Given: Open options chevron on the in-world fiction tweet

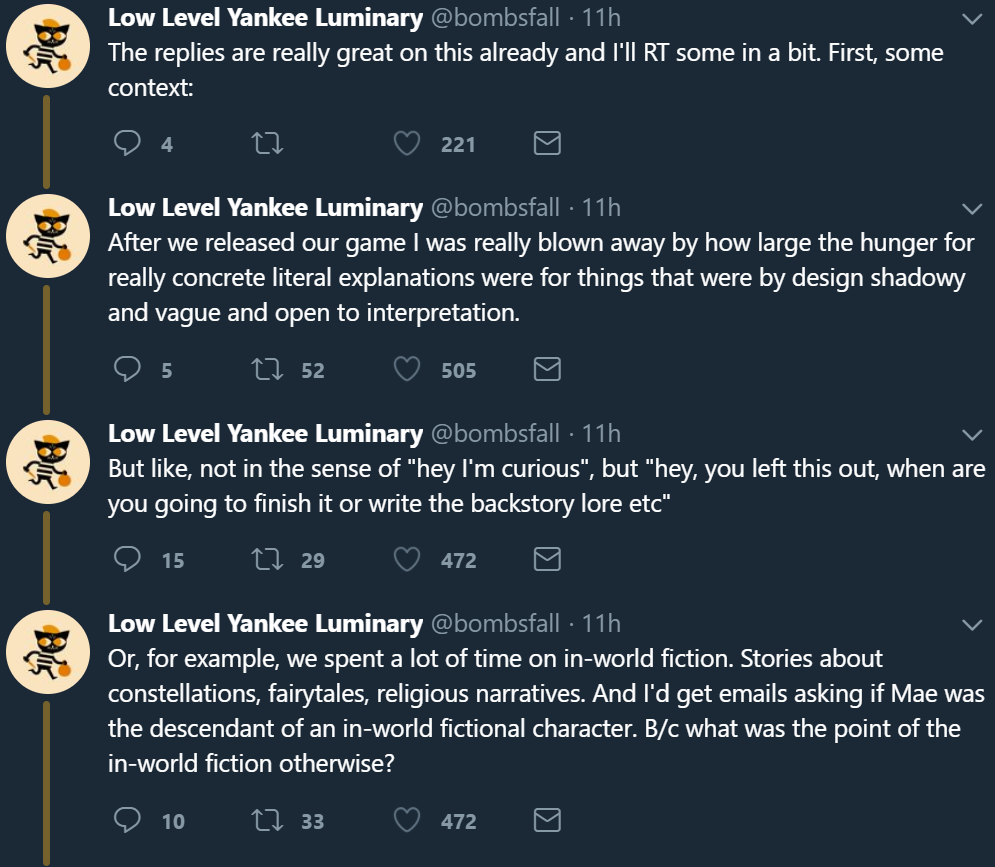Looking at the screenshot, I should pyautogui.click(x=971, y=624).
